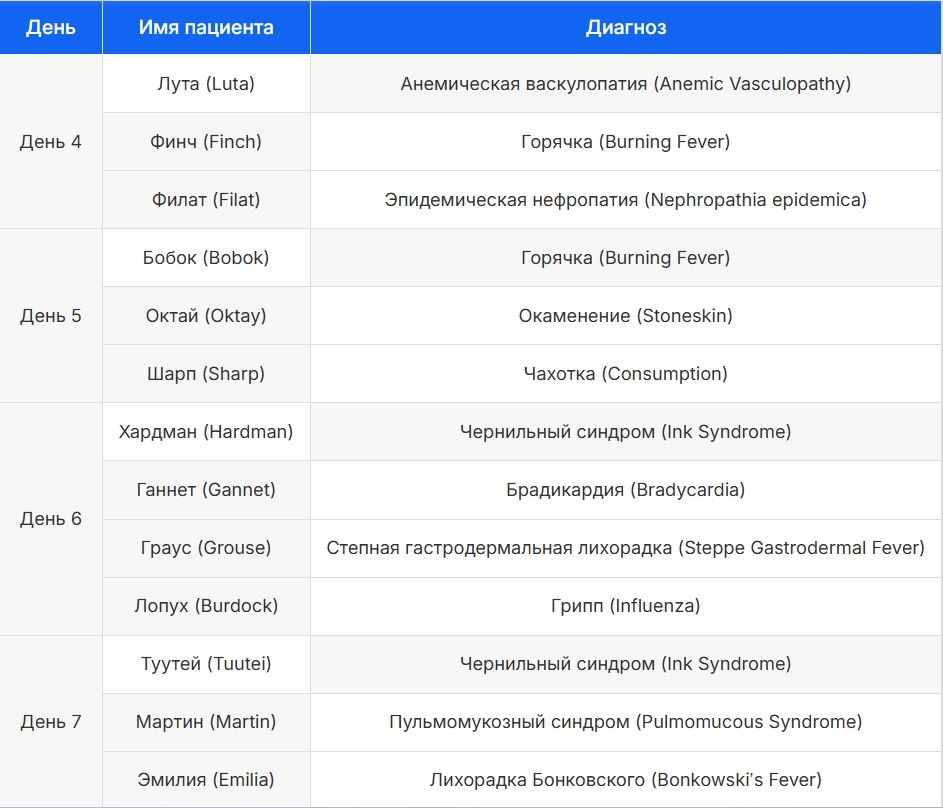
Task: Select the День 6 row group cell
Action: coord(51,519)
